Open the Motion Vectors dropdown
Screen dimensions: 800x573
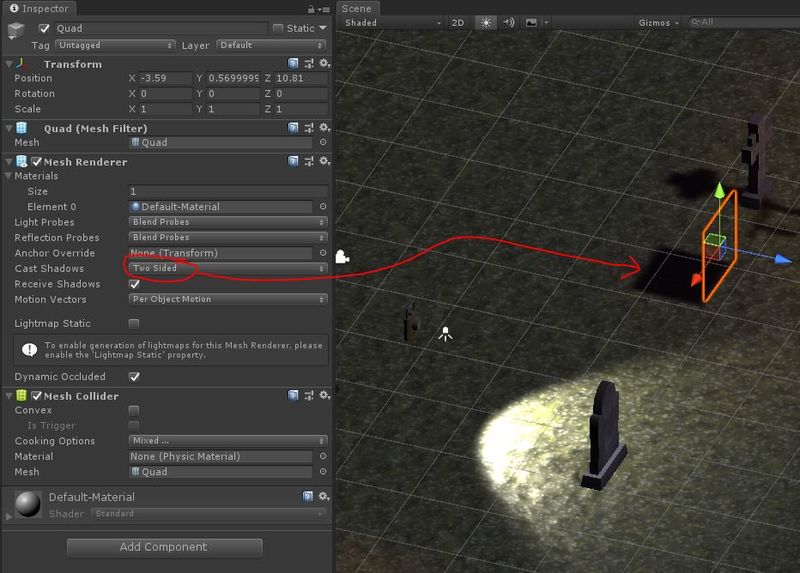228,299
